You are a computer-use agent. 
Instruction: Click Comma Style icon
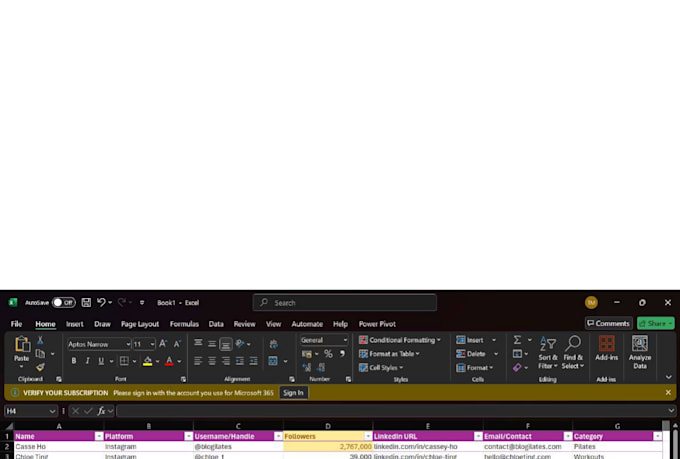pyautogui.click(x=342, y=354)
